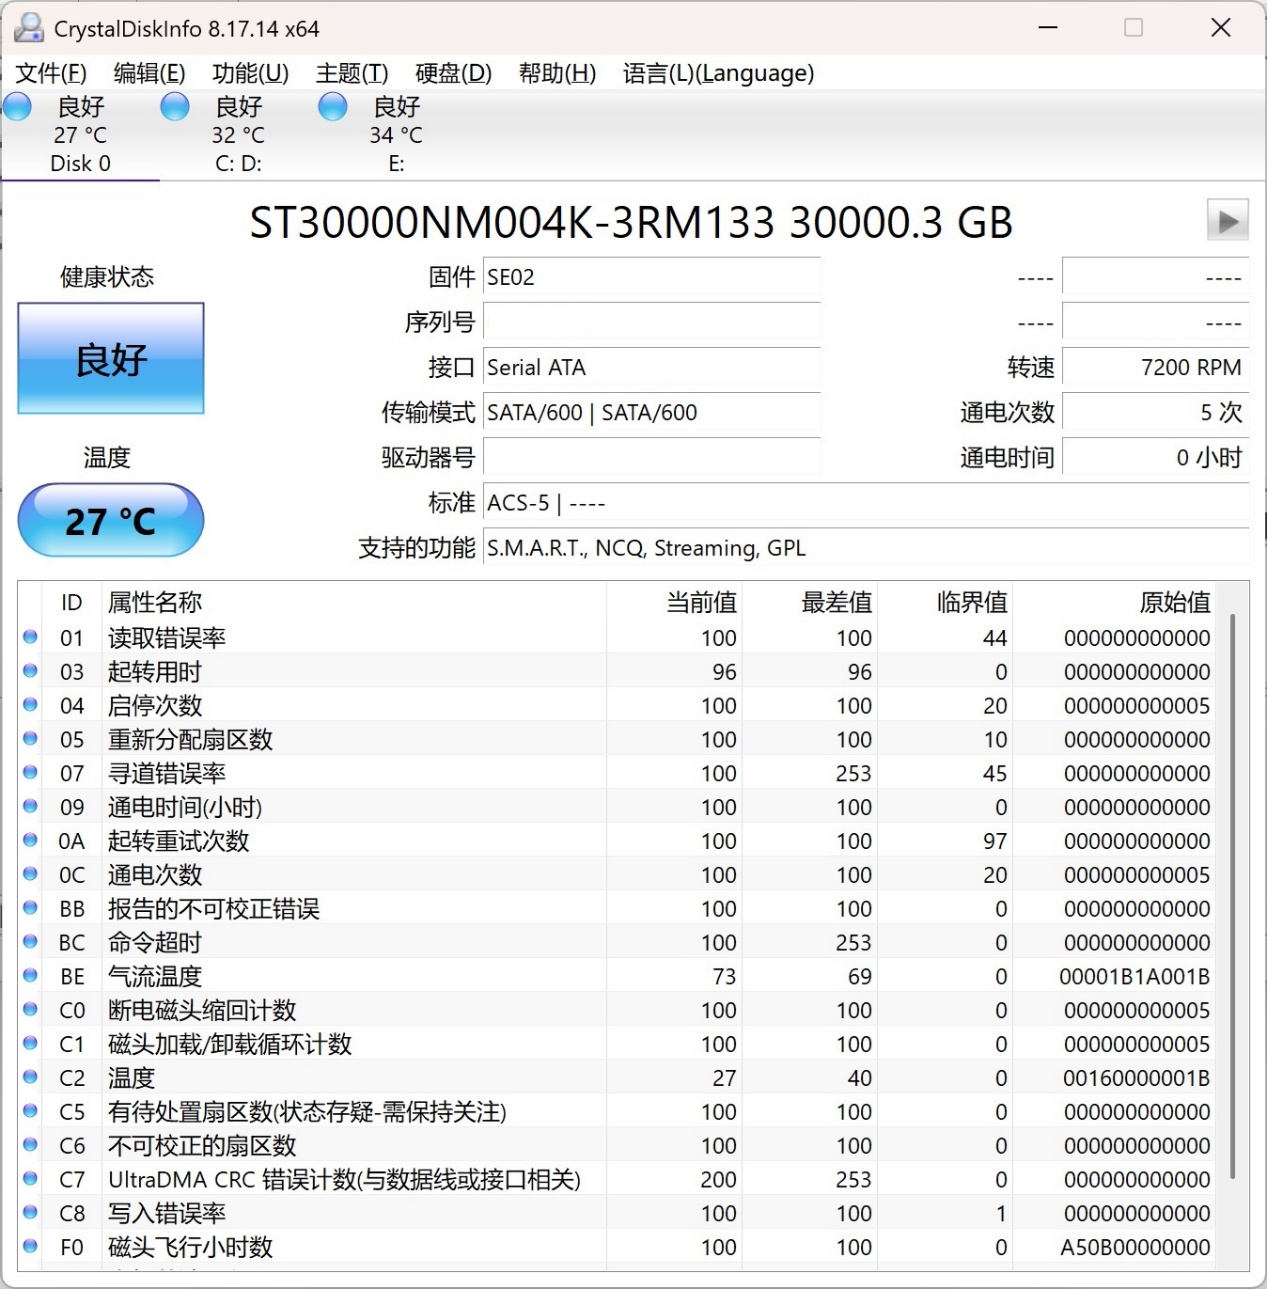Click status dot for attribute C0 断电磁头缩回计数
The image size is (1267, 1289).
[x=30, y=1010]
